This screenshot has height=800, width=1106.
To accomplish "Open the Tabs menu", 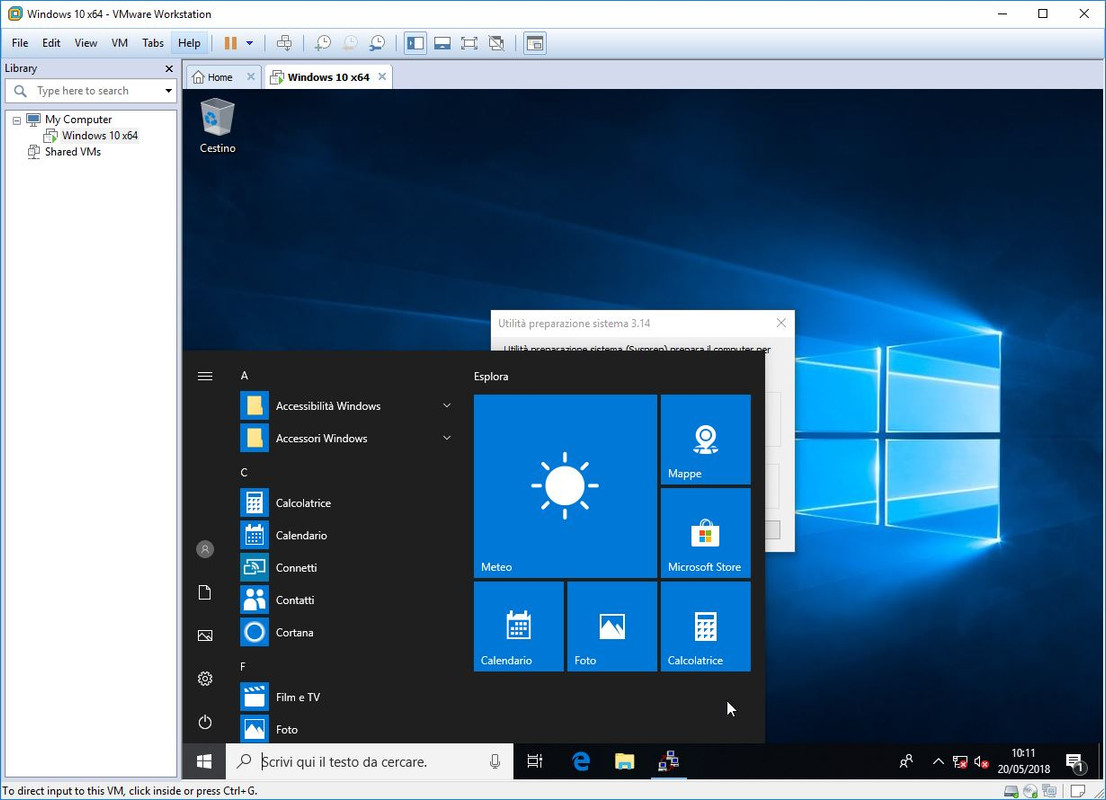I will click(152, 43).
